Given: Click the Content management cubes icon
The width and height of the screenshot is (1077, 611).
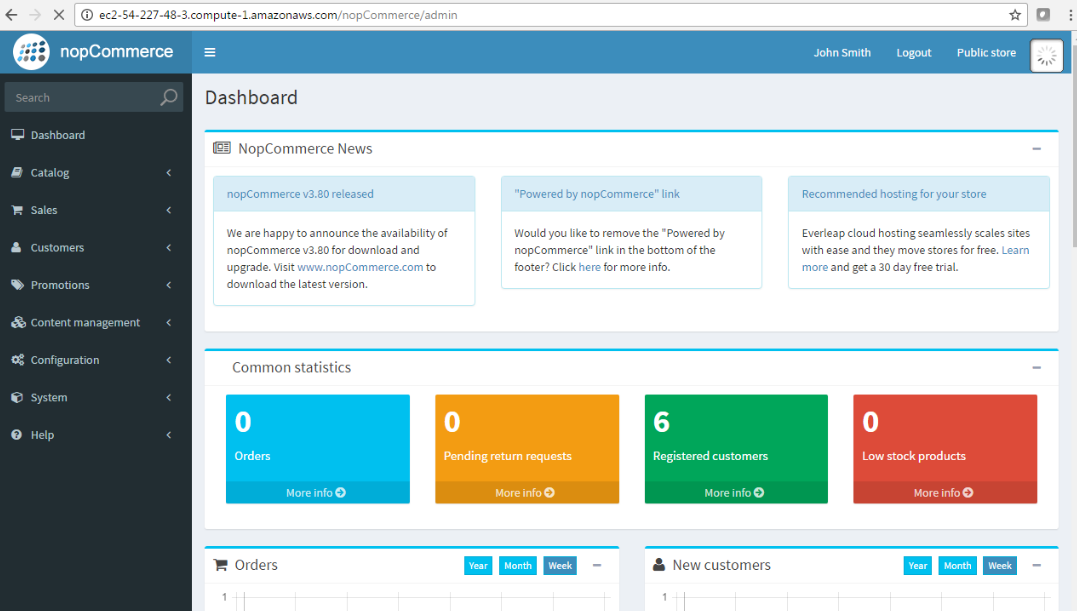Looking at the screenshot, I should [18, 322].
